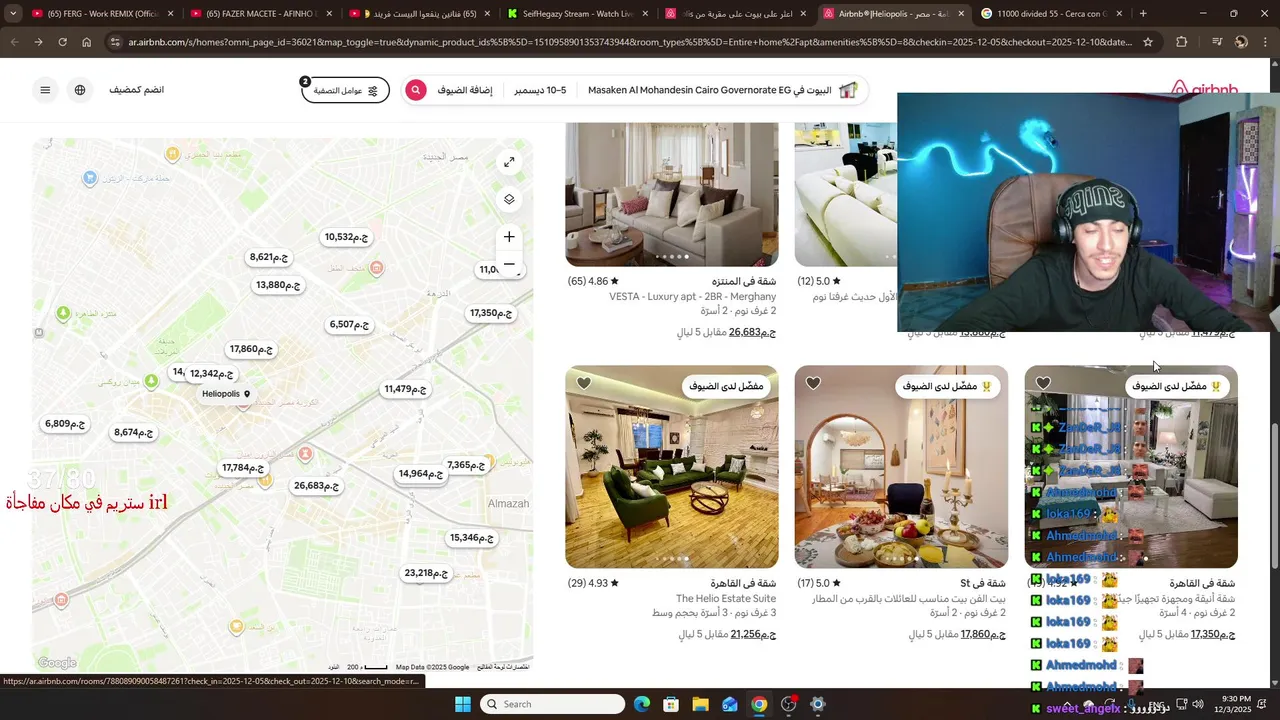Favorite the listing priced 17,350
Viewport: 1280px width, 720px height.
click(x=1044, y=384)
